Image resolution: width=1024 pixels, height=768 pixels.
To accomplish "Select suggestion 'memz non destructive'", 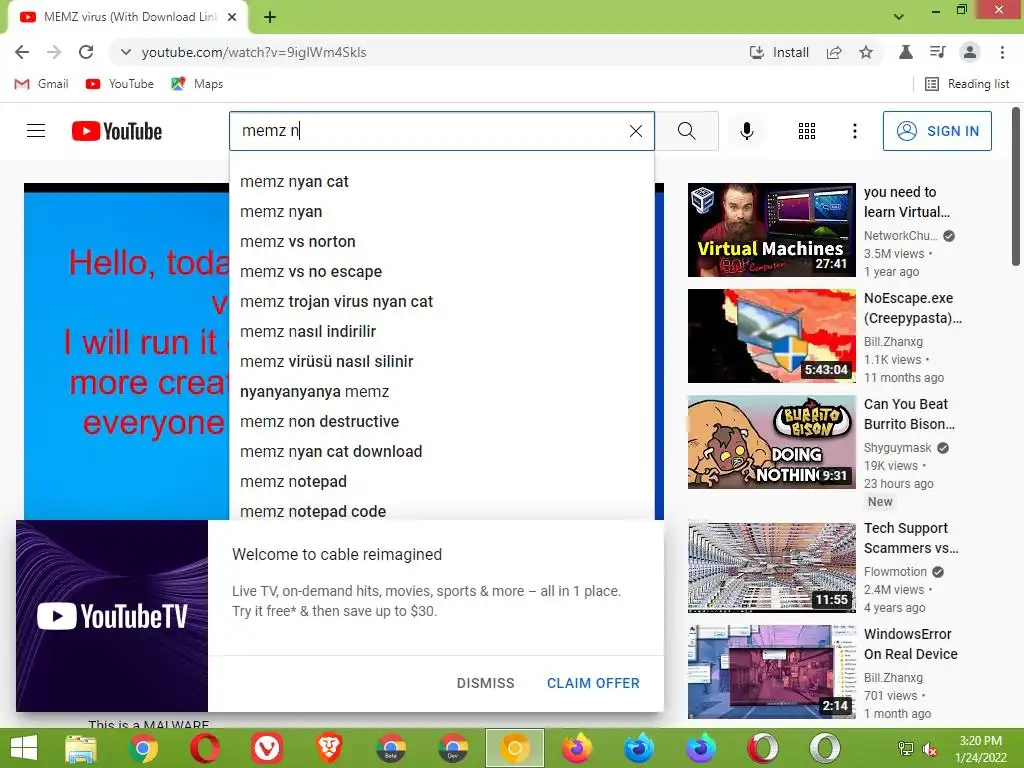I will [441, 422].
